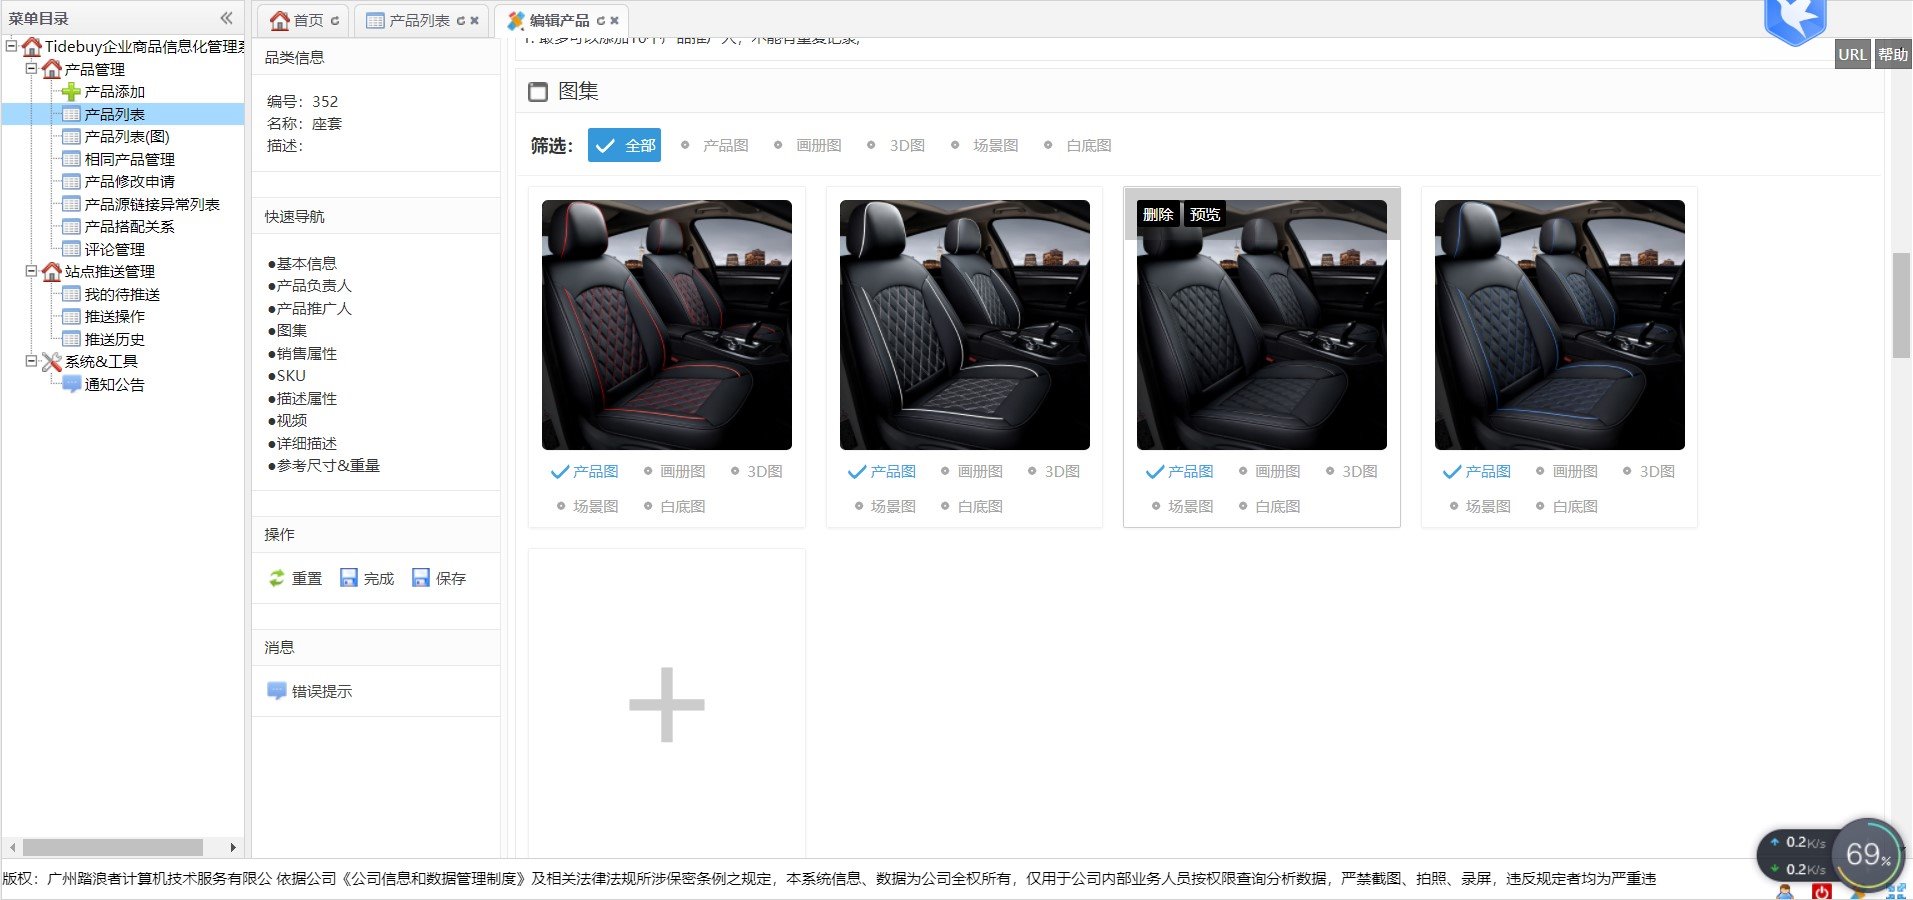This screenshot has height=900, width=1913.
Task: Collapse the 产品管理 tree node
Action: 31,69
